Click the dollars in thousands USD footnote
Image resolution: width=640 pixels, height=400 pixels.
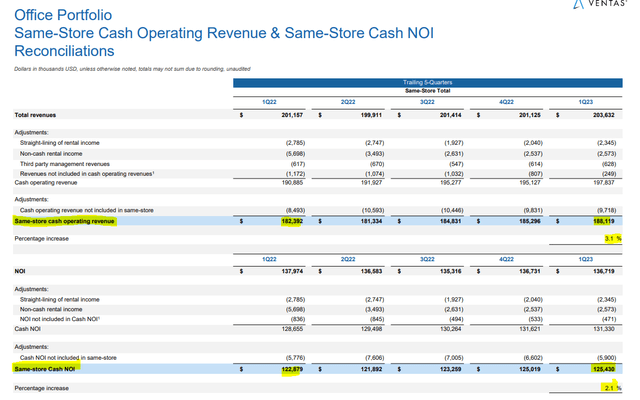pyautogui.click(x=130, y=68)
